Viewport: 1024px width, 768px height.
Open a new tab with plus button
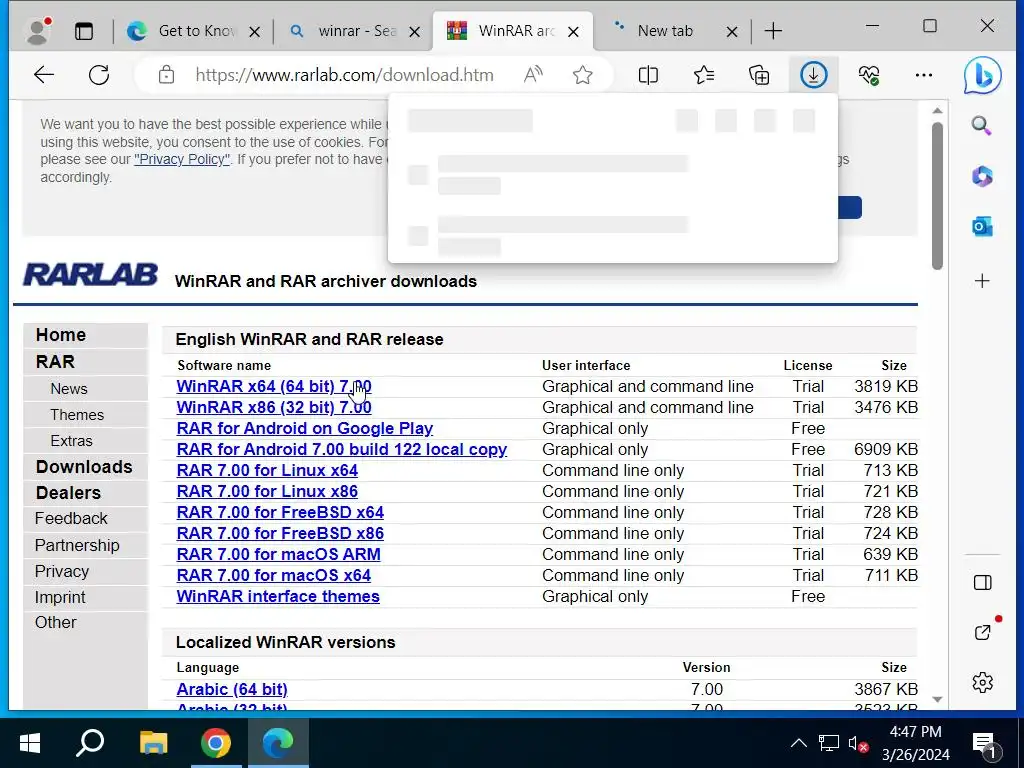click(x=773, y=31)
